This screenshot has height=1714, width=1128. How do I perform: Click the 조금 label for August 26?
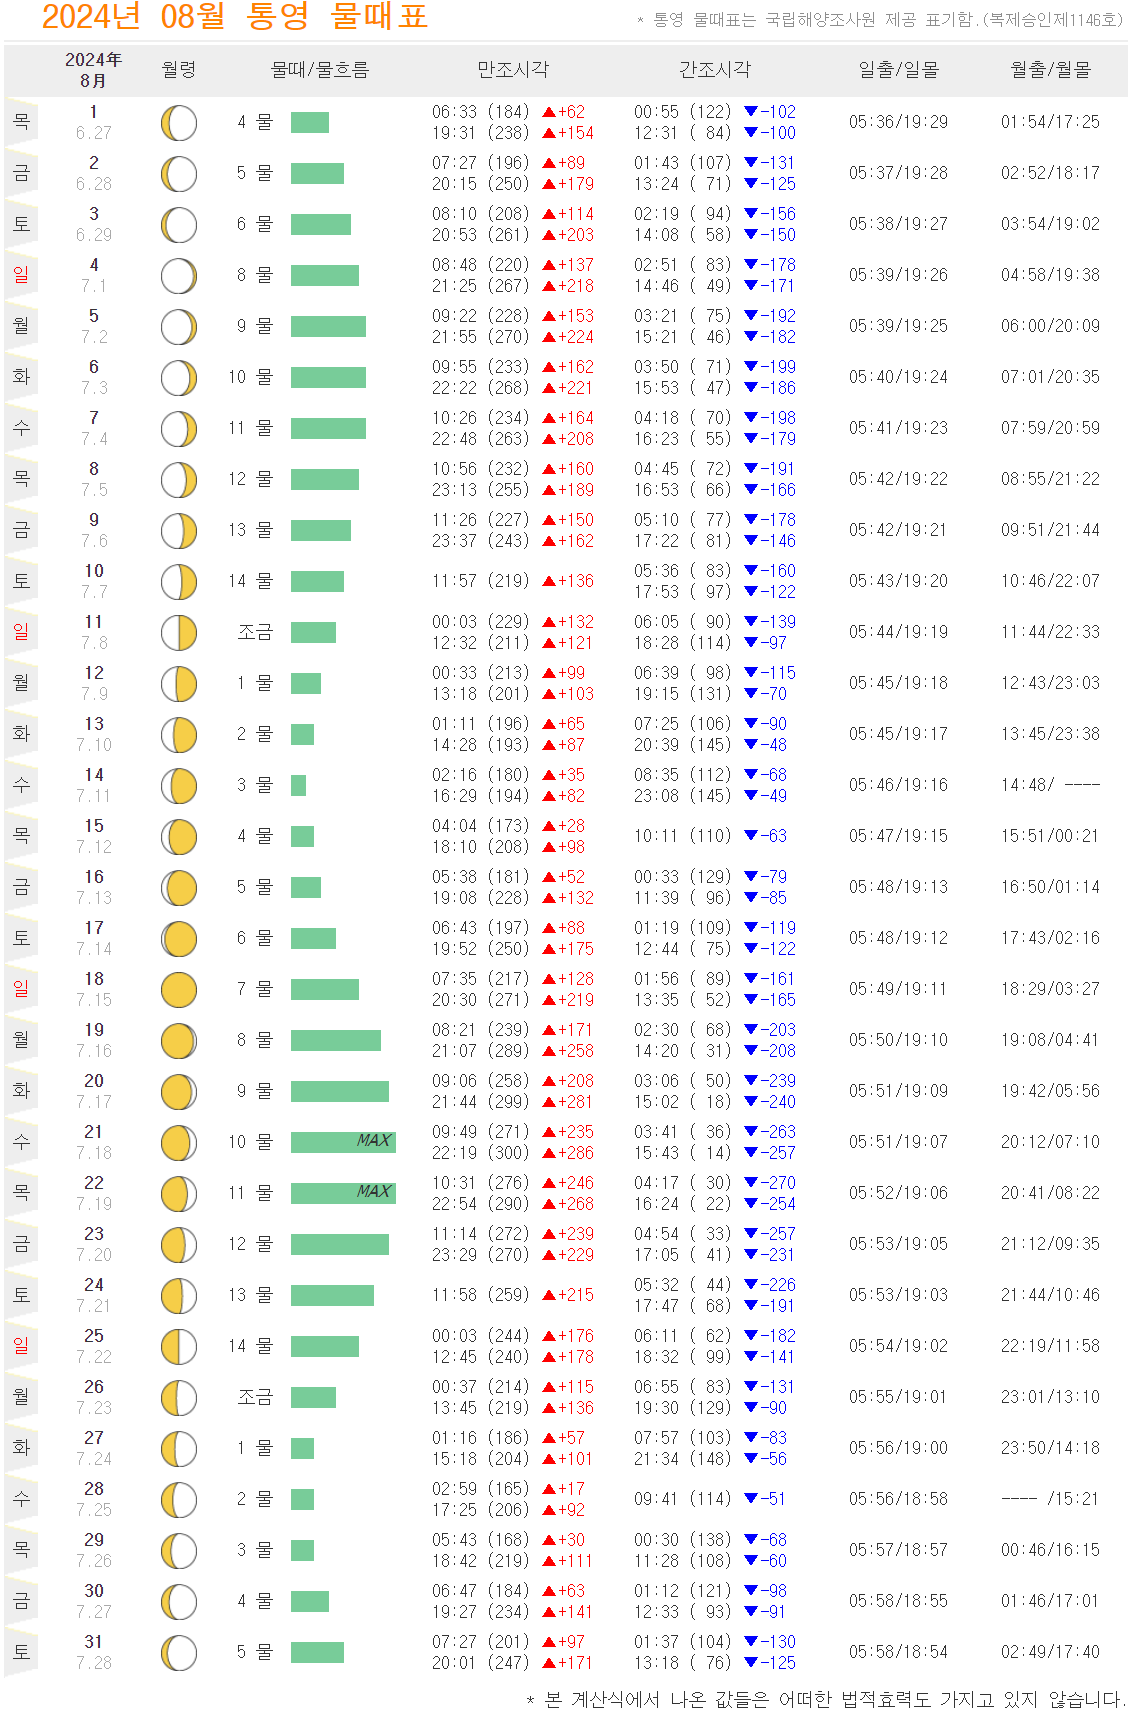(255, 1397)
